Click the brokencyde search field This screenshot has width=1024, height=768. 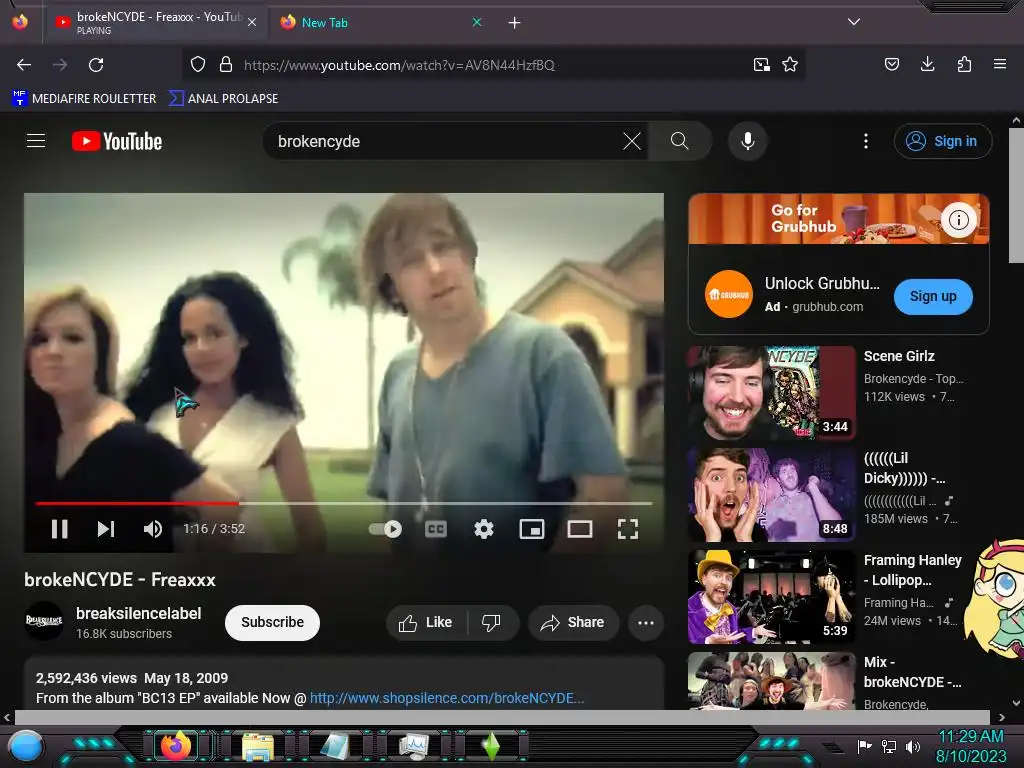coord(444,141)
